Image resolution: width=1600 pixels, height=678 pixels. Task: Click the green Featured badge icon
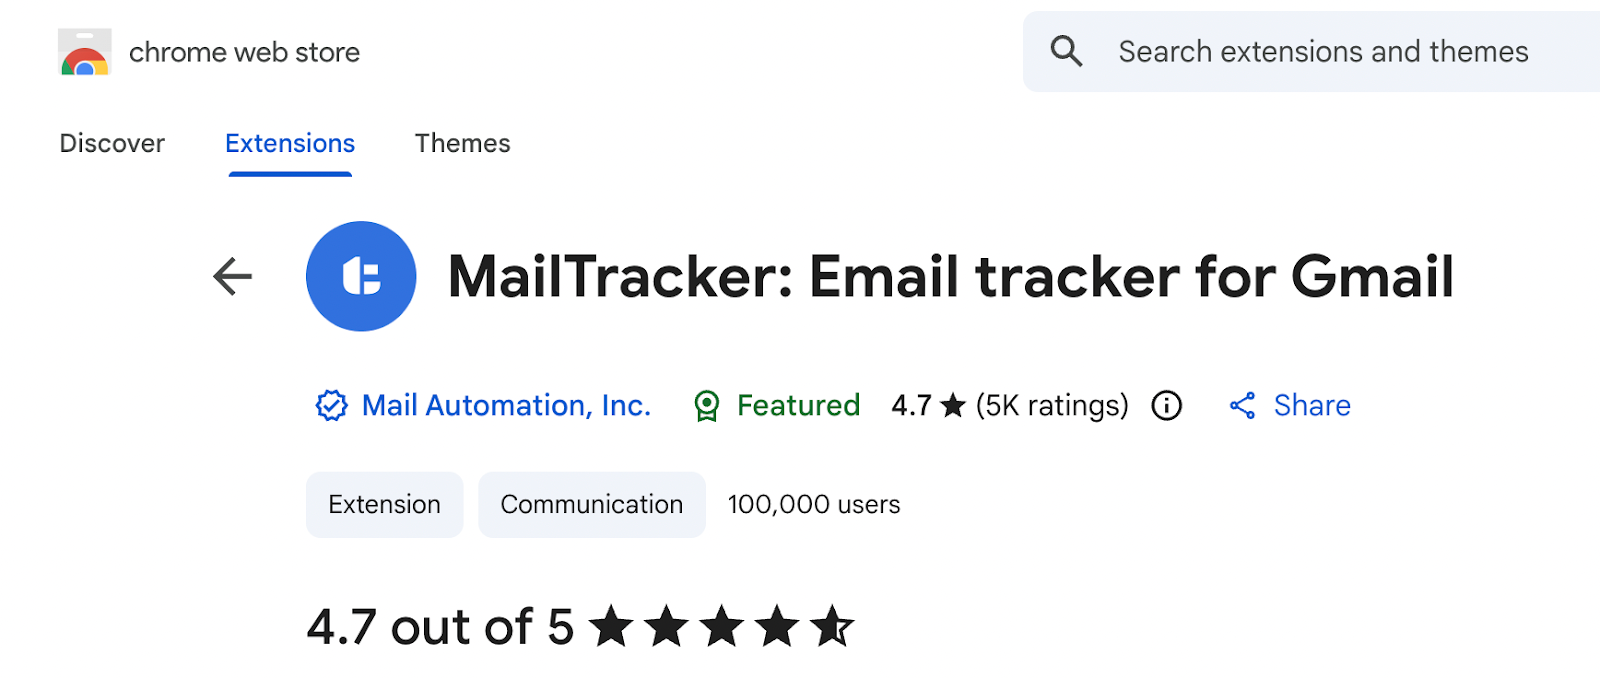(707, 405)
